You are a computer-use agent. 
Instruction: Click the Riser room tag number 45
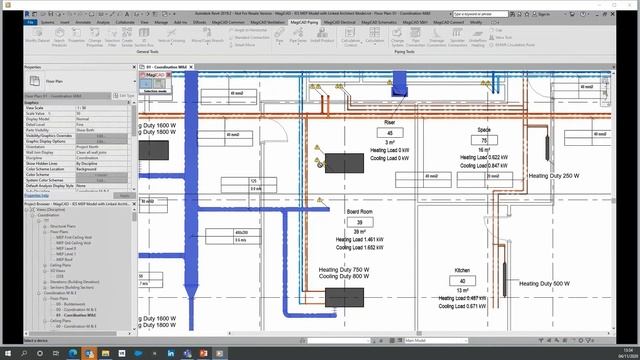pos(390,133)
